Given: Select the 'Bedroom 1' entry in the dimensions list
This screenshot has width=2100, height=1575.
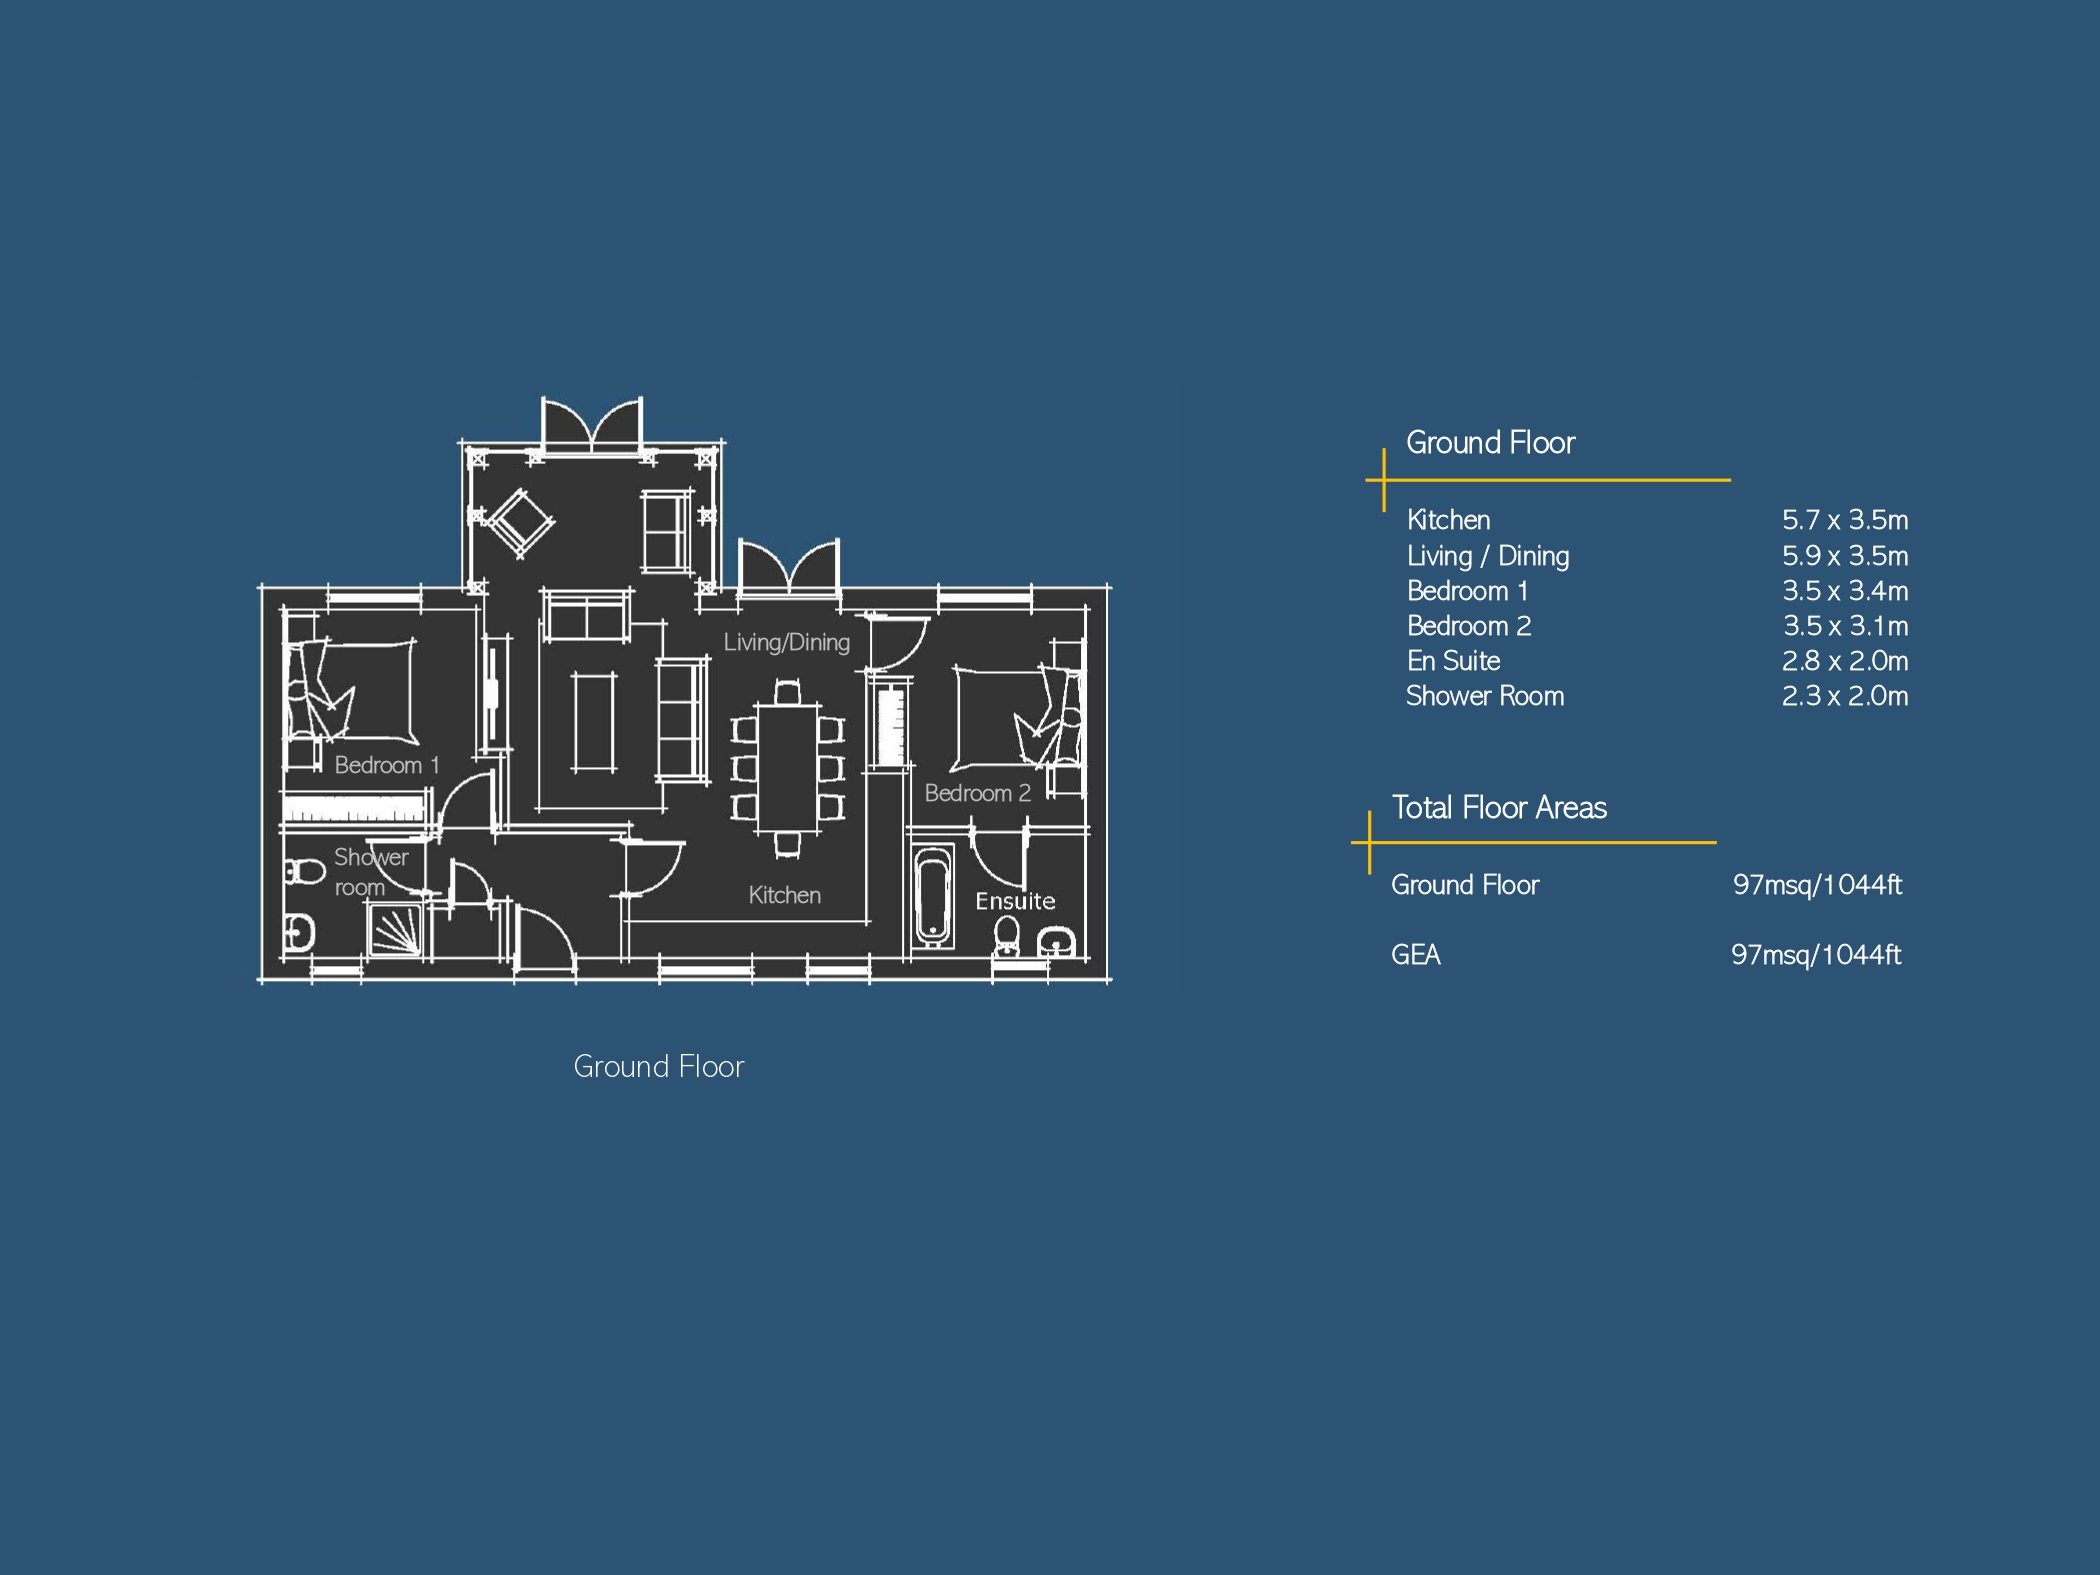Looking at the screenshot, I should click(x=1467, y=591).
